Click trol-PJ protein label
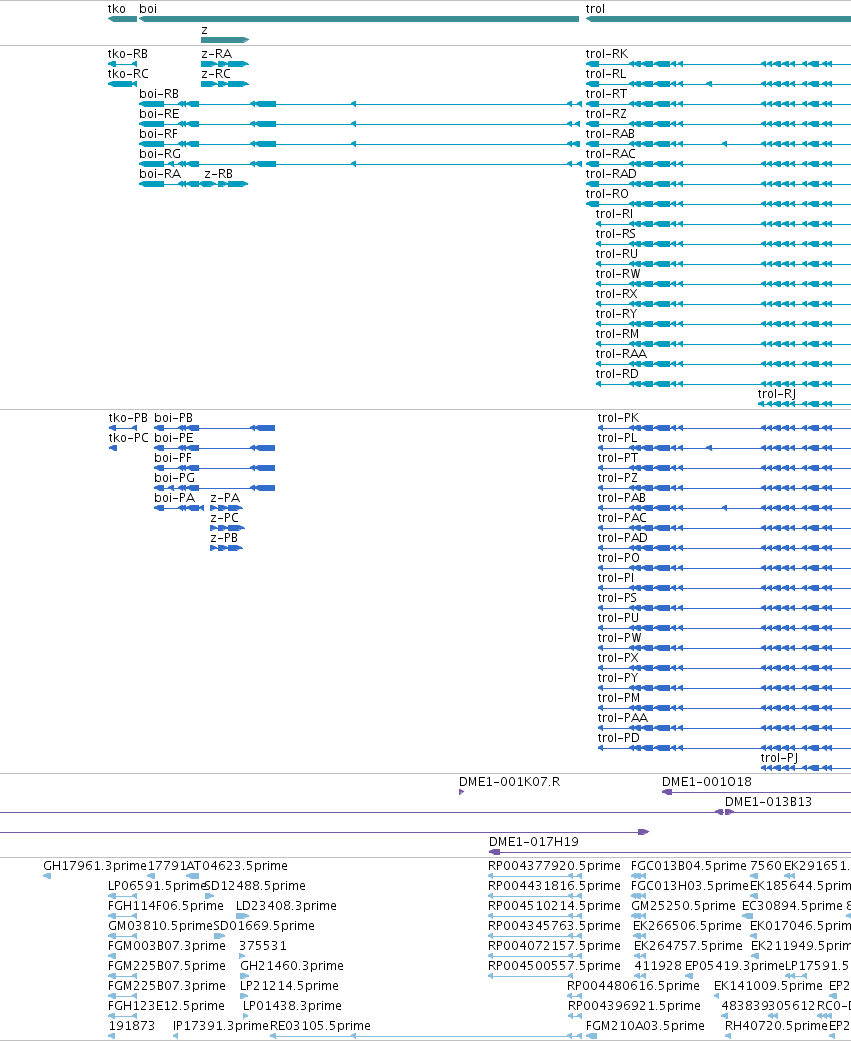Screen dimensions: 851x1041 point(779,758)
